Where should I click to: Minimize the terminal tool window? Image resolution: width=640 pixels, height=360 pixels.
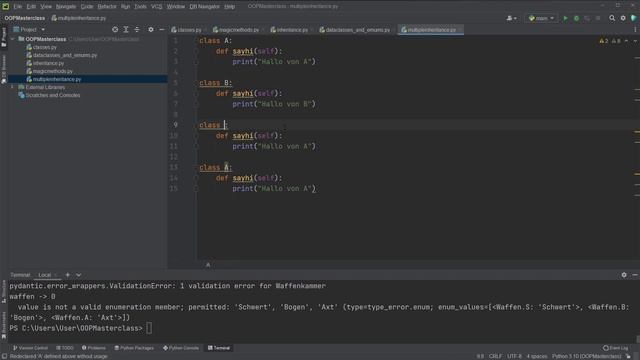pos(635,275)
